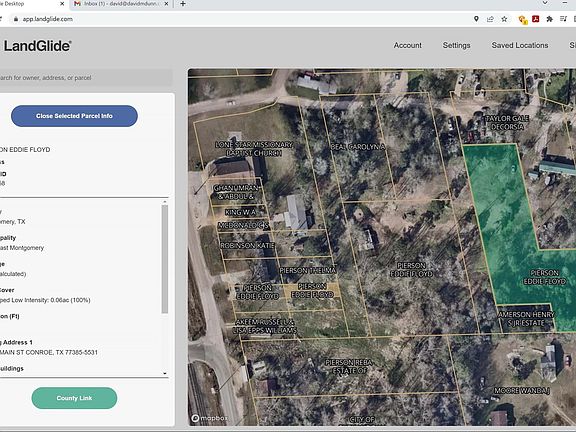The image size is (576, 432).
Task: Click the bookmark star icon in address bar
Action: (x=504, y=19)
